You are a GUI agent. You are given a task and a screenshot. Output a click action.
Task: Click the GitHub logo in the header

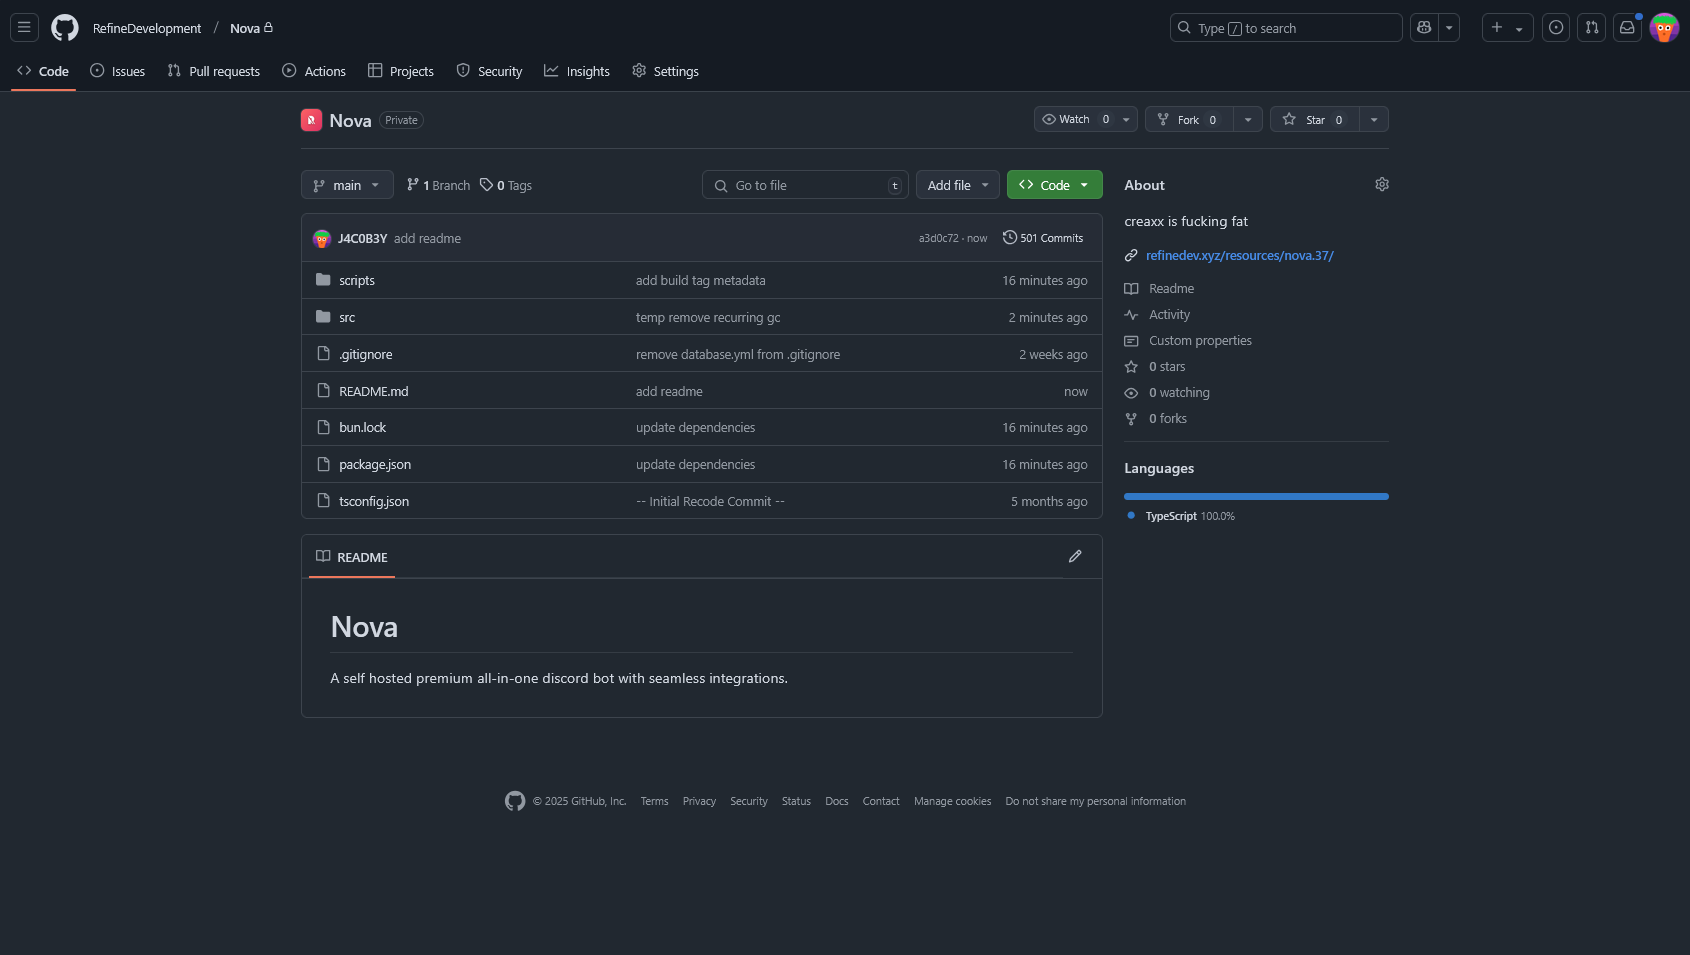65,28
